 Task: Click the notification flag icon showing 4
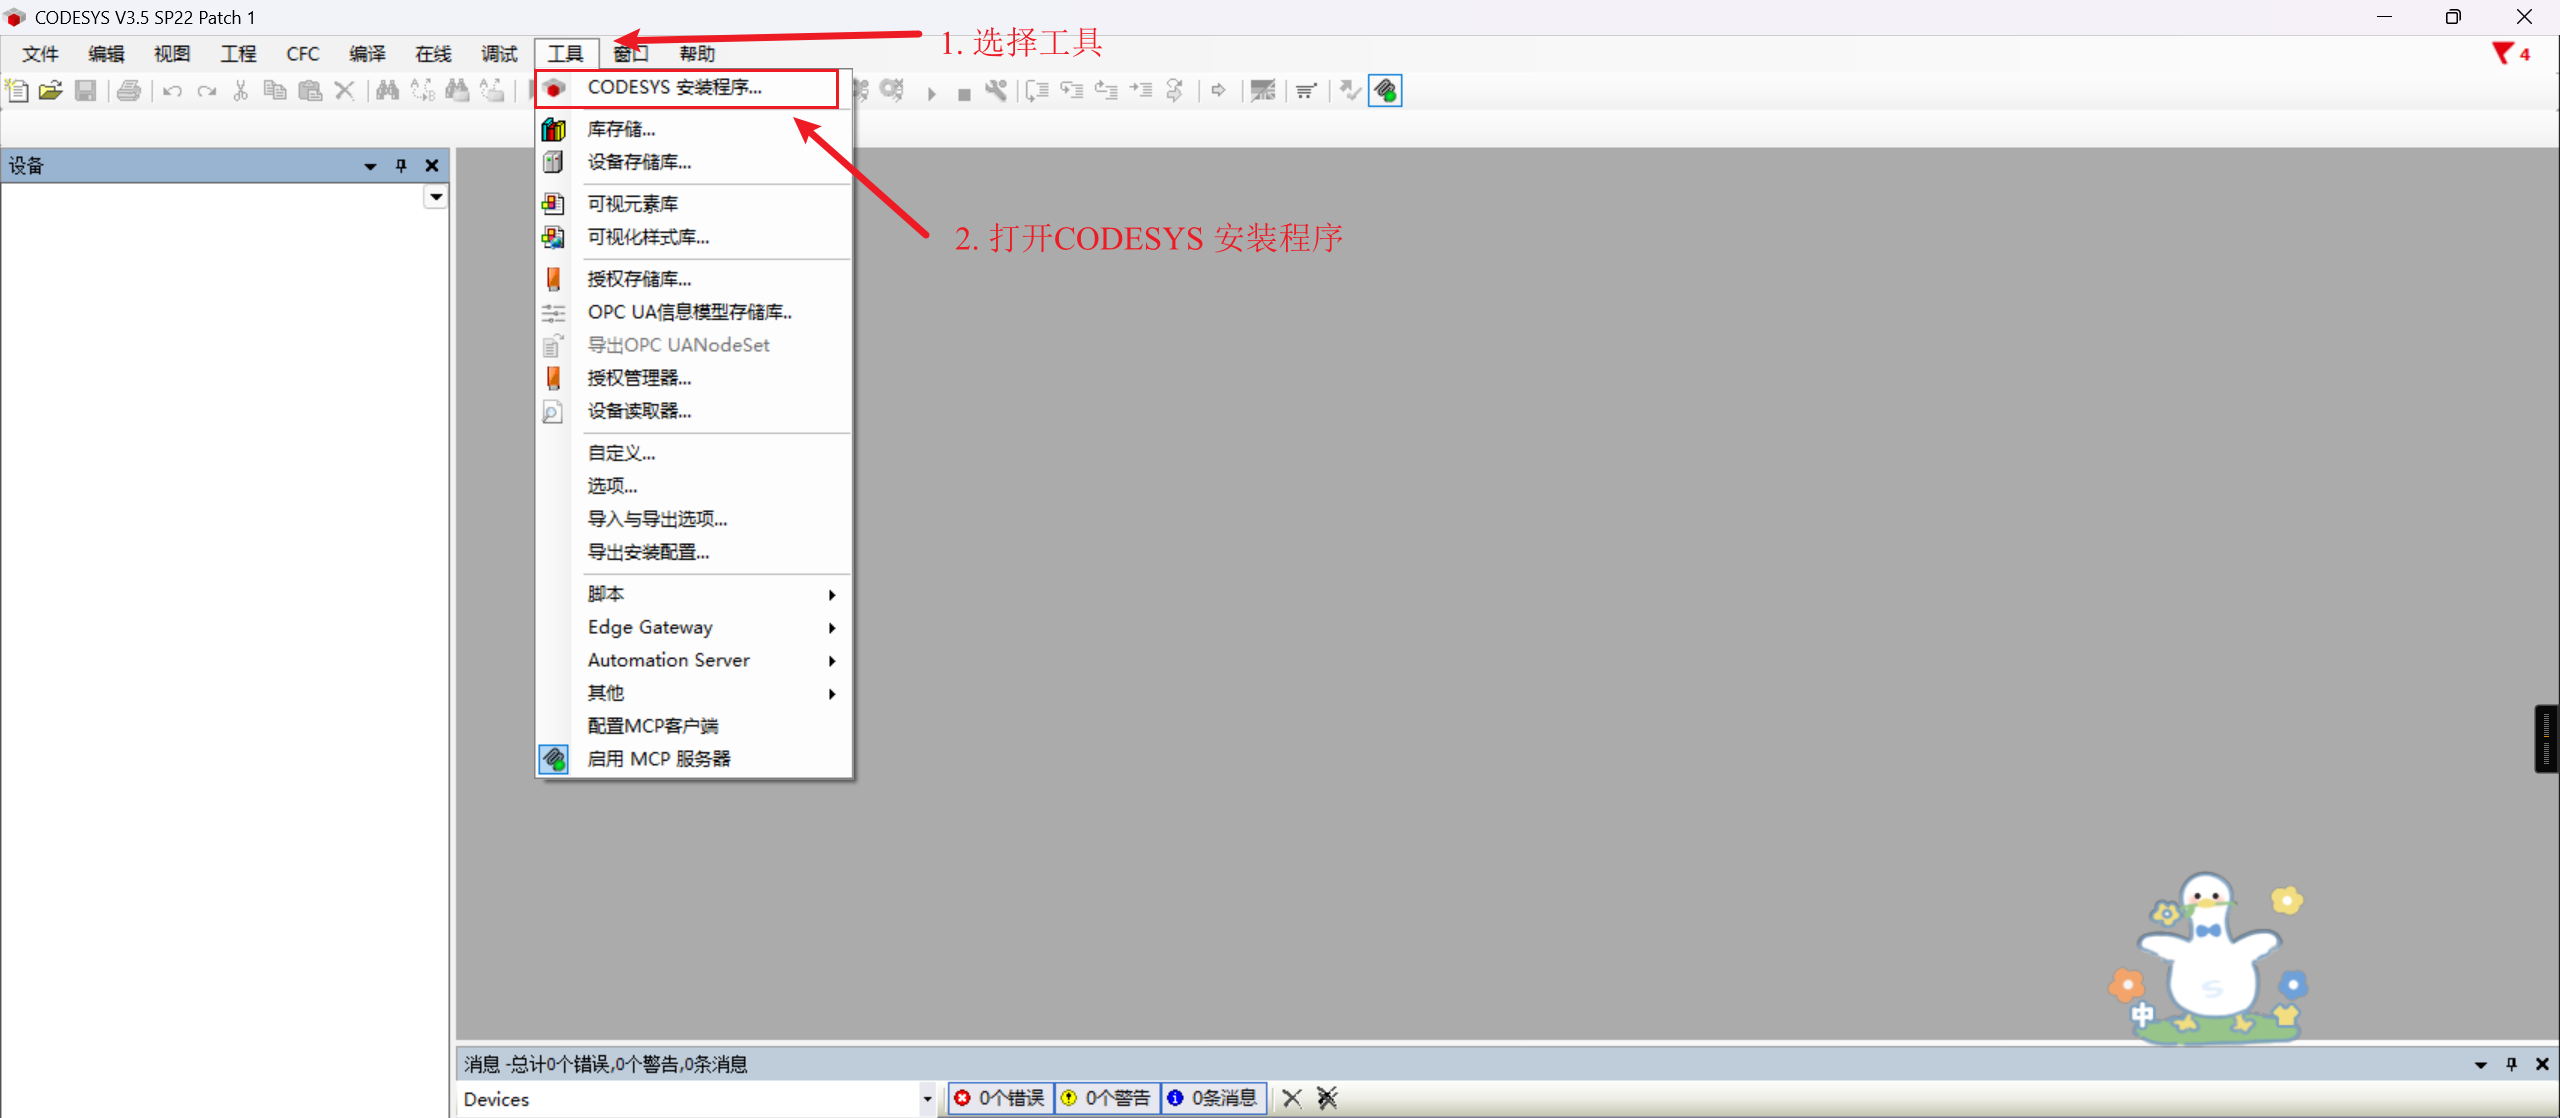(2511, 53)
